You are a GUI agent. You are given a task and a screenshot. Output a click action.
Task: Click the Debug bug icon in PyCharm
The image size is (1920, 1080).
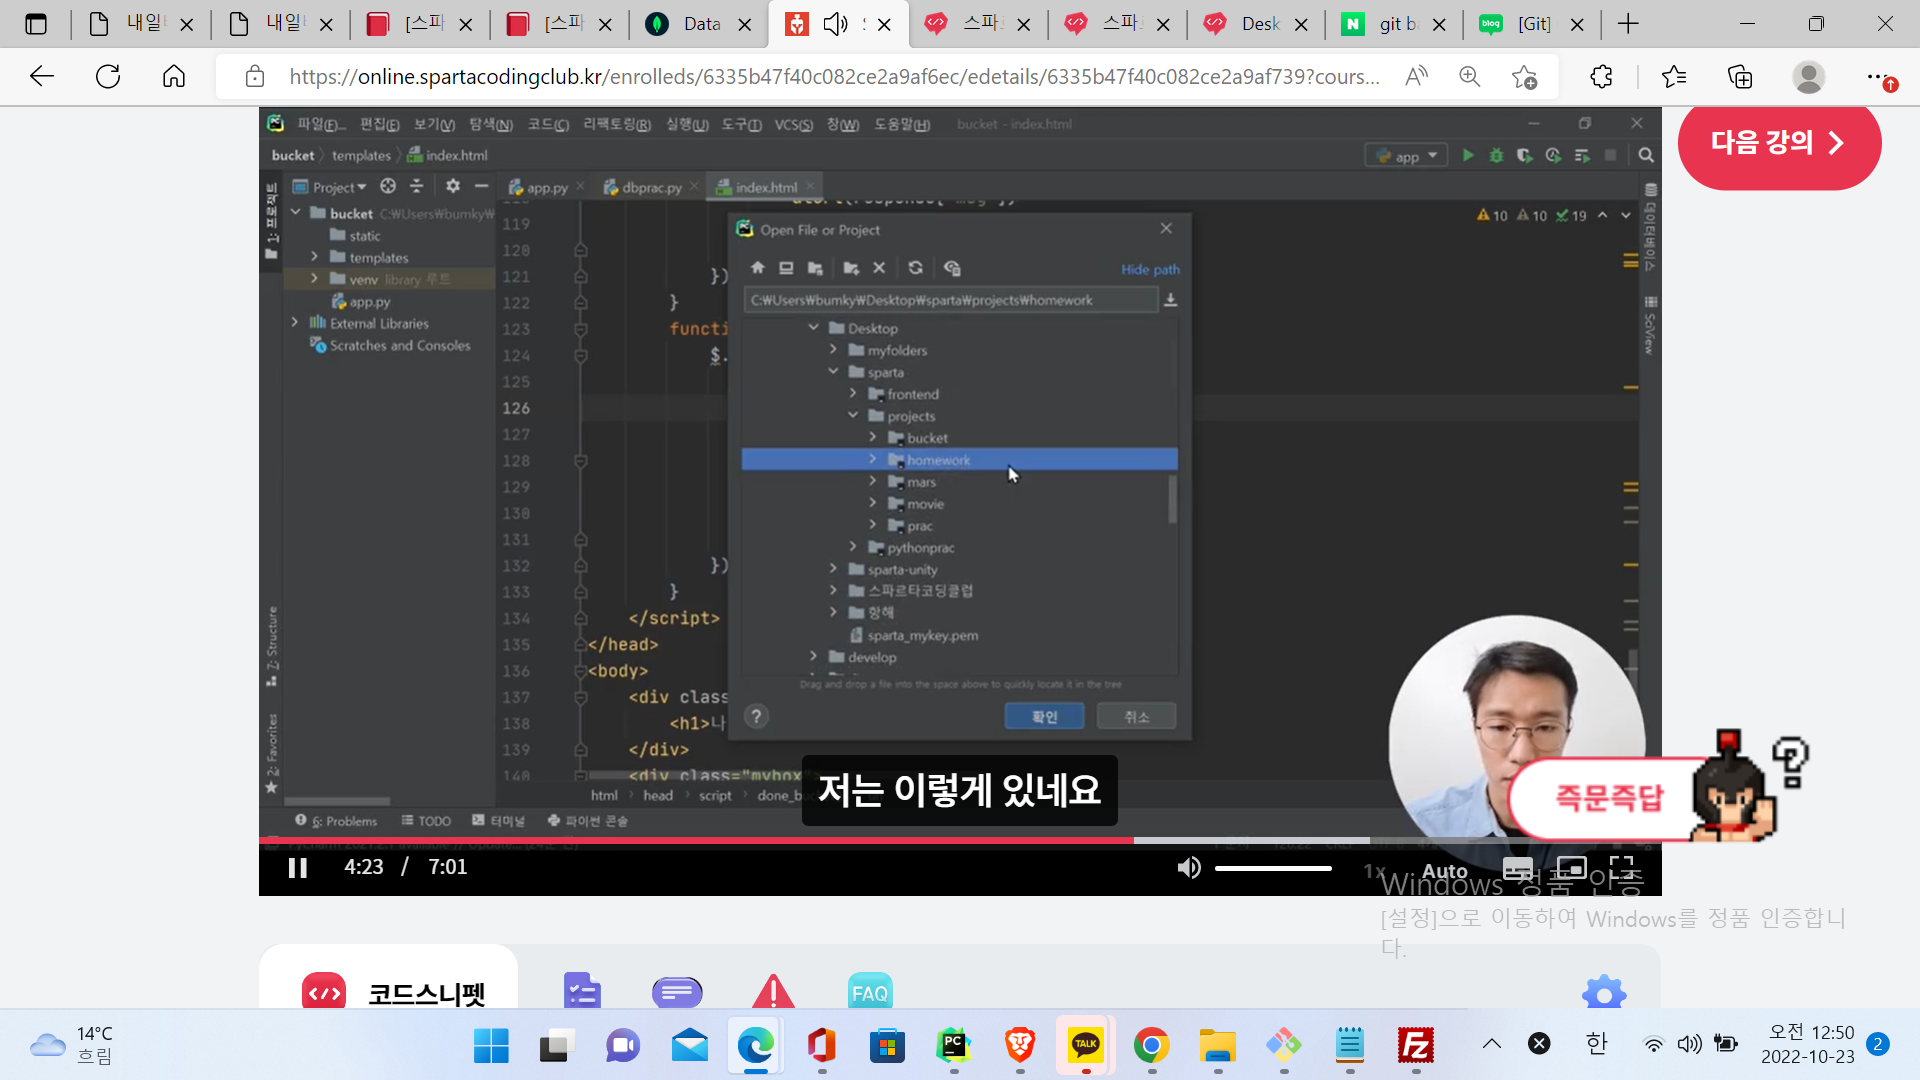click(1496, 156)
